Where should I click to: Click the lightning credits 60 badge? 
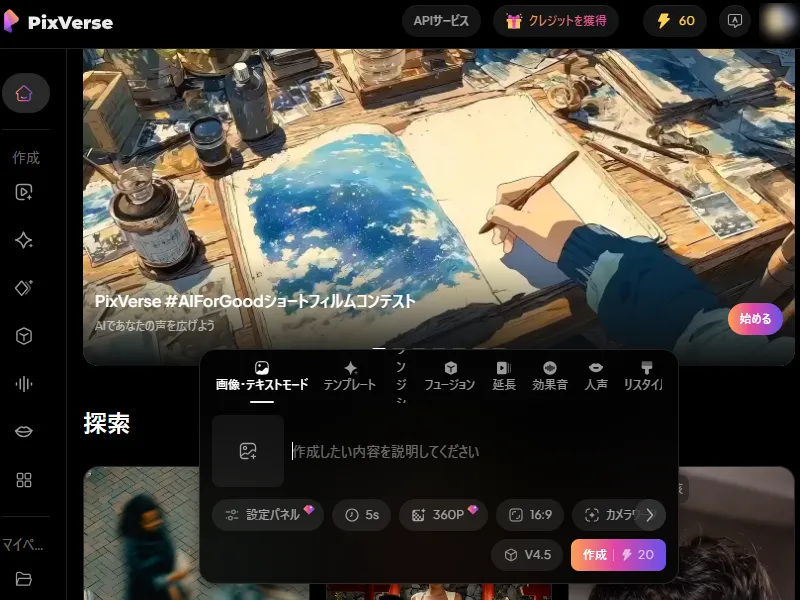tap(676, 21)
